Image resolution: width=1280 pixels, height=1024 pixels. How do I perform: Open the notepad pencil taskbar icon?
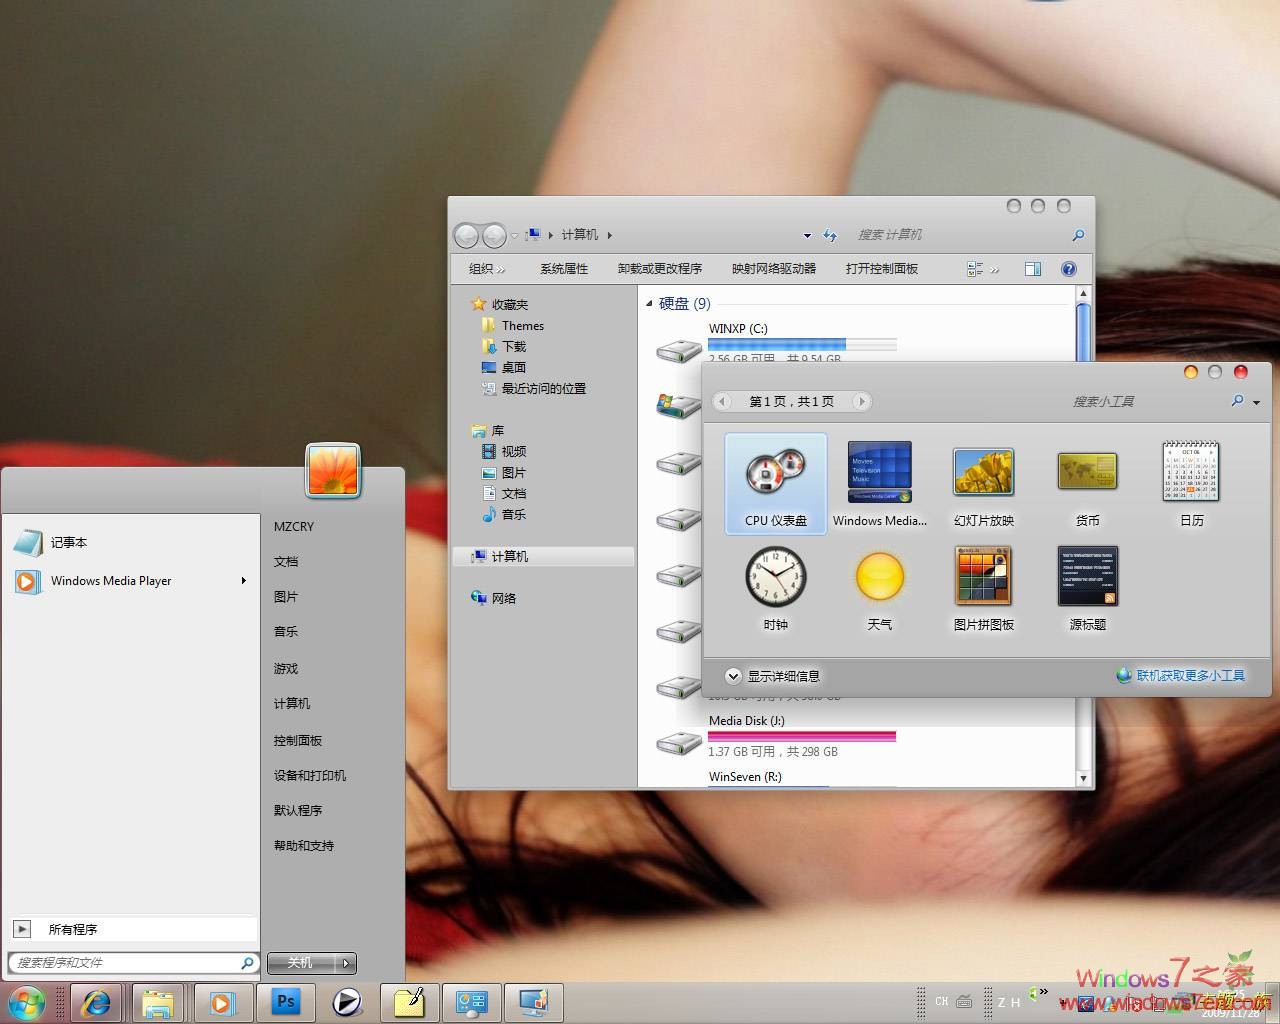(x=409, y=1003)
